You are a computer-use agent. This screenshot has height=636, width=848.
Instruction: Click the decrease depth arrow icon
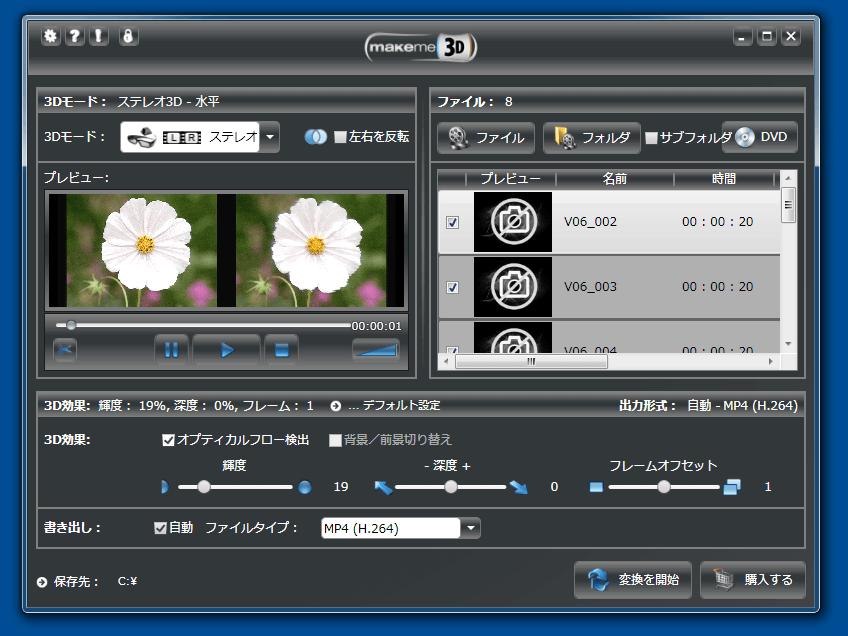pos(383,487)
